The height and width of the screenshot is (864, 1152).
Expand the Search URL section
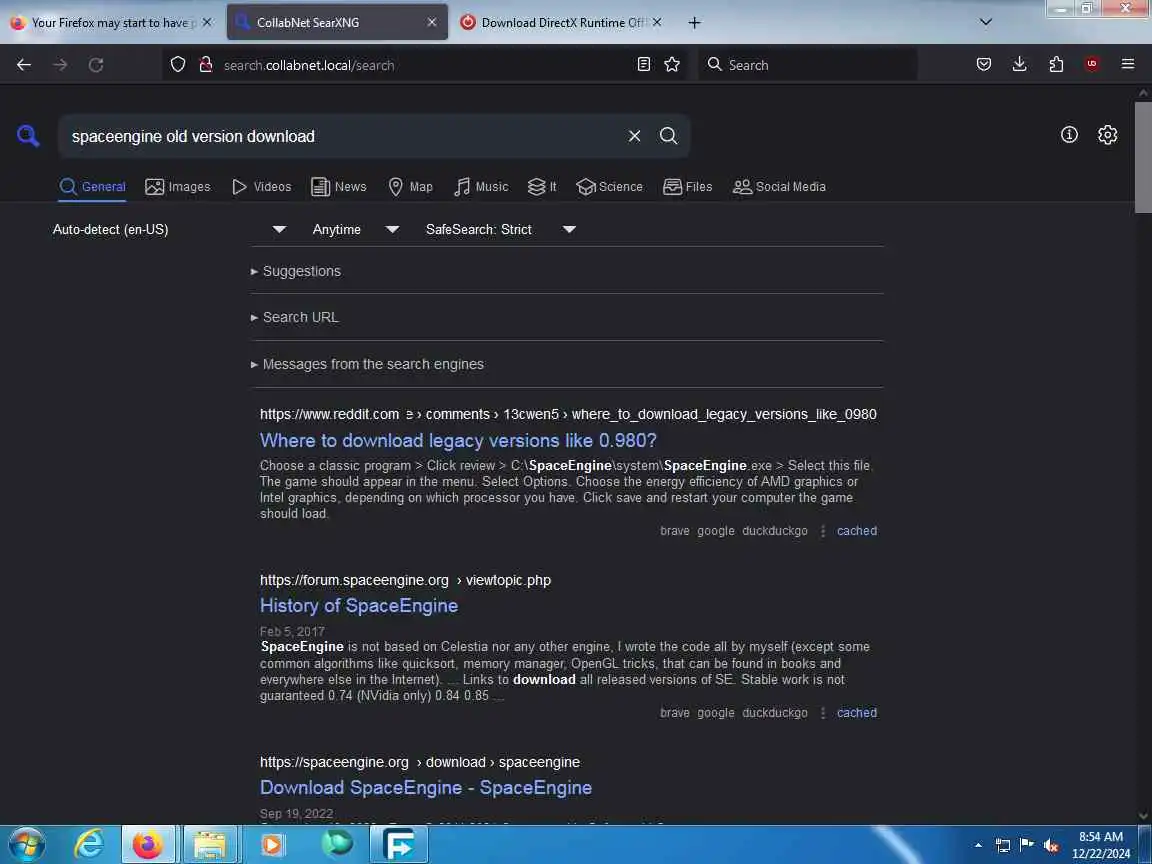295,317
